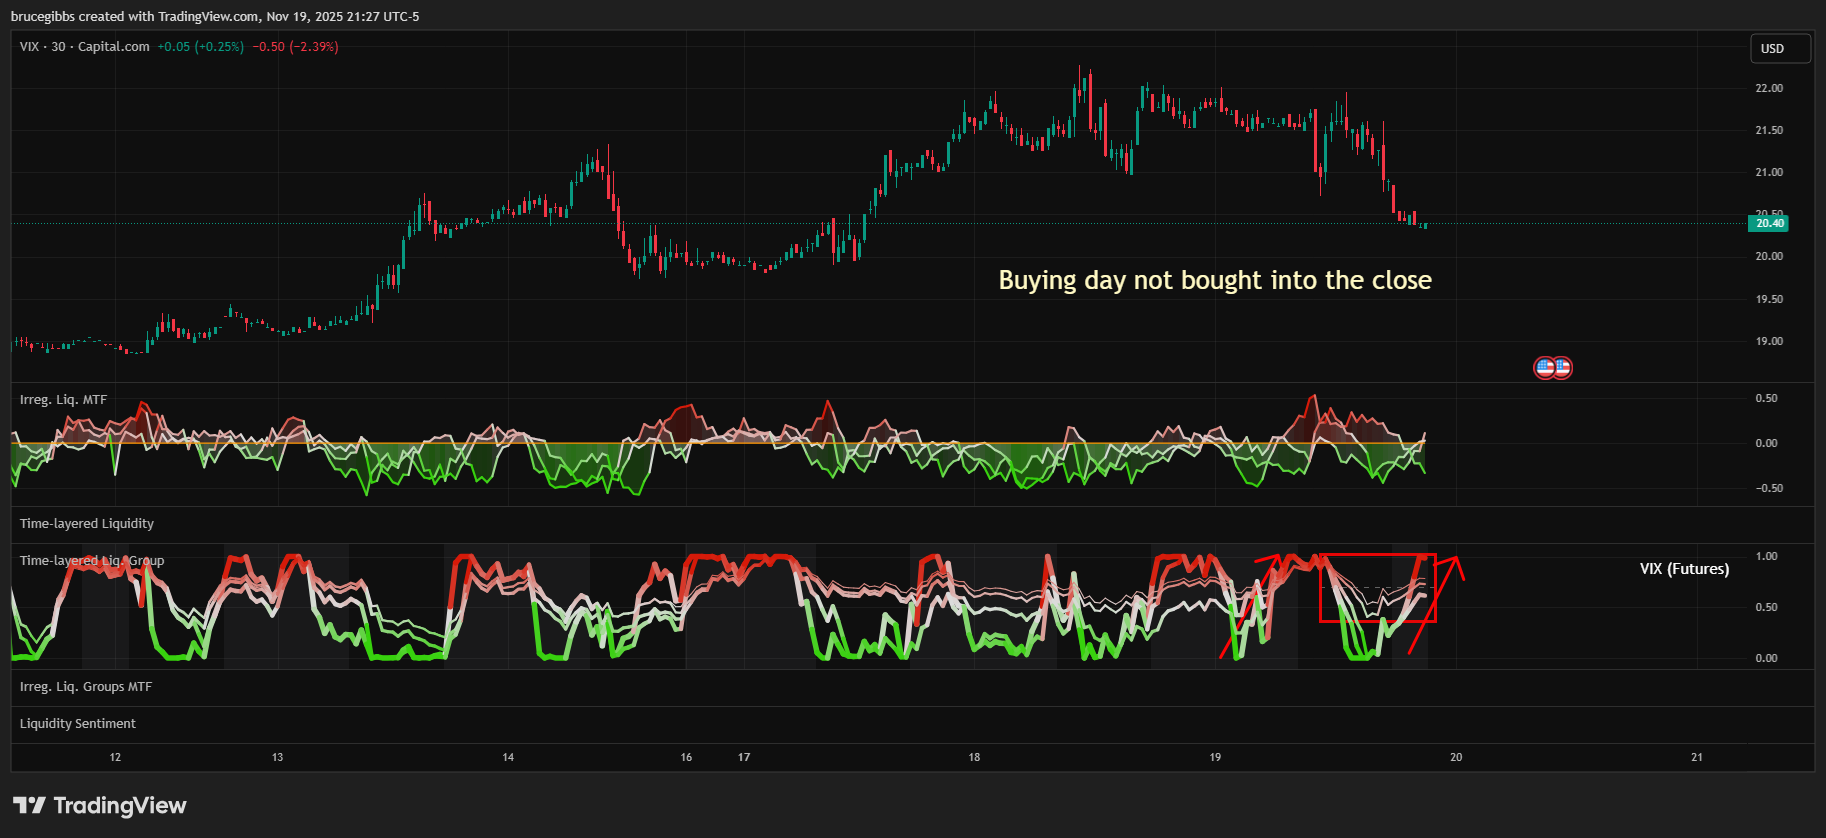Expand the collapsed Irreg. Liq. Groups MTF pane
The image size is (1826, 838).
pyautogui.click(x=86, y=687)
